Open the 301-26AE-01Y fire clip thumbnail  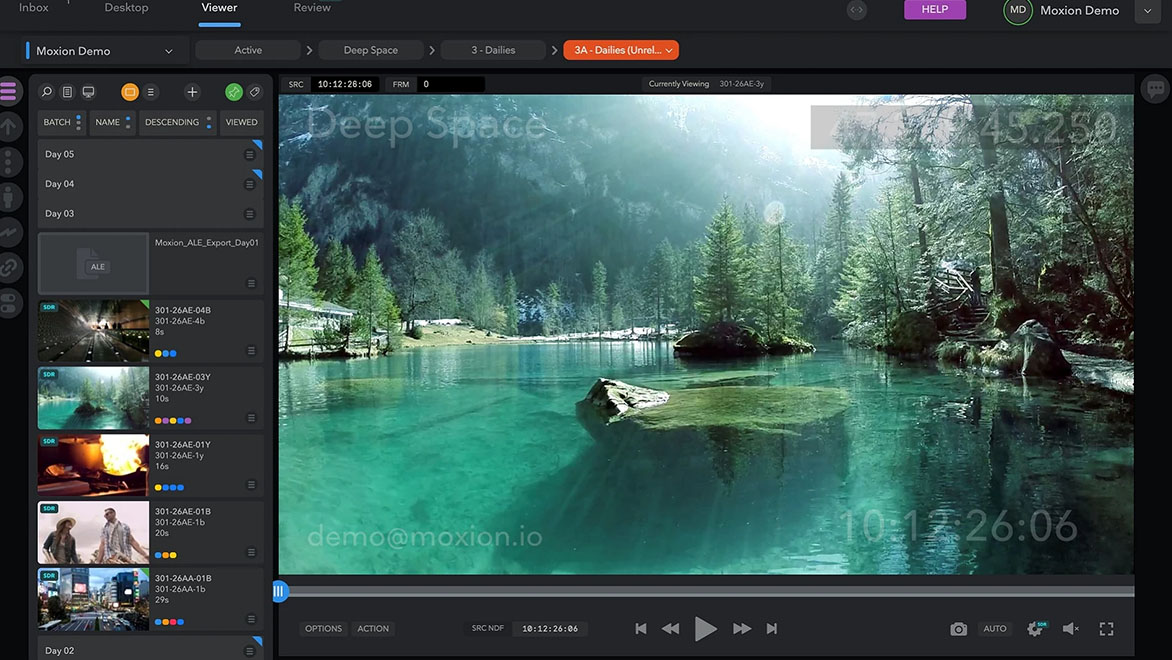click(x=92, y=464)
